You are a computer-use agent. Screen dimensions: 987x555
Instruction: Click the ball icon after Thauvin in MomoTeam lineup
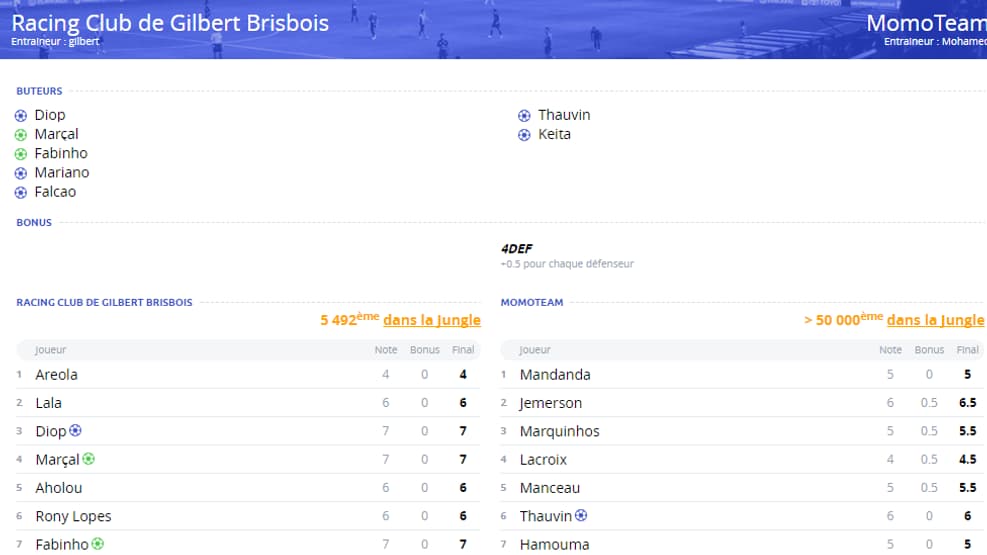tap(581, 515)
